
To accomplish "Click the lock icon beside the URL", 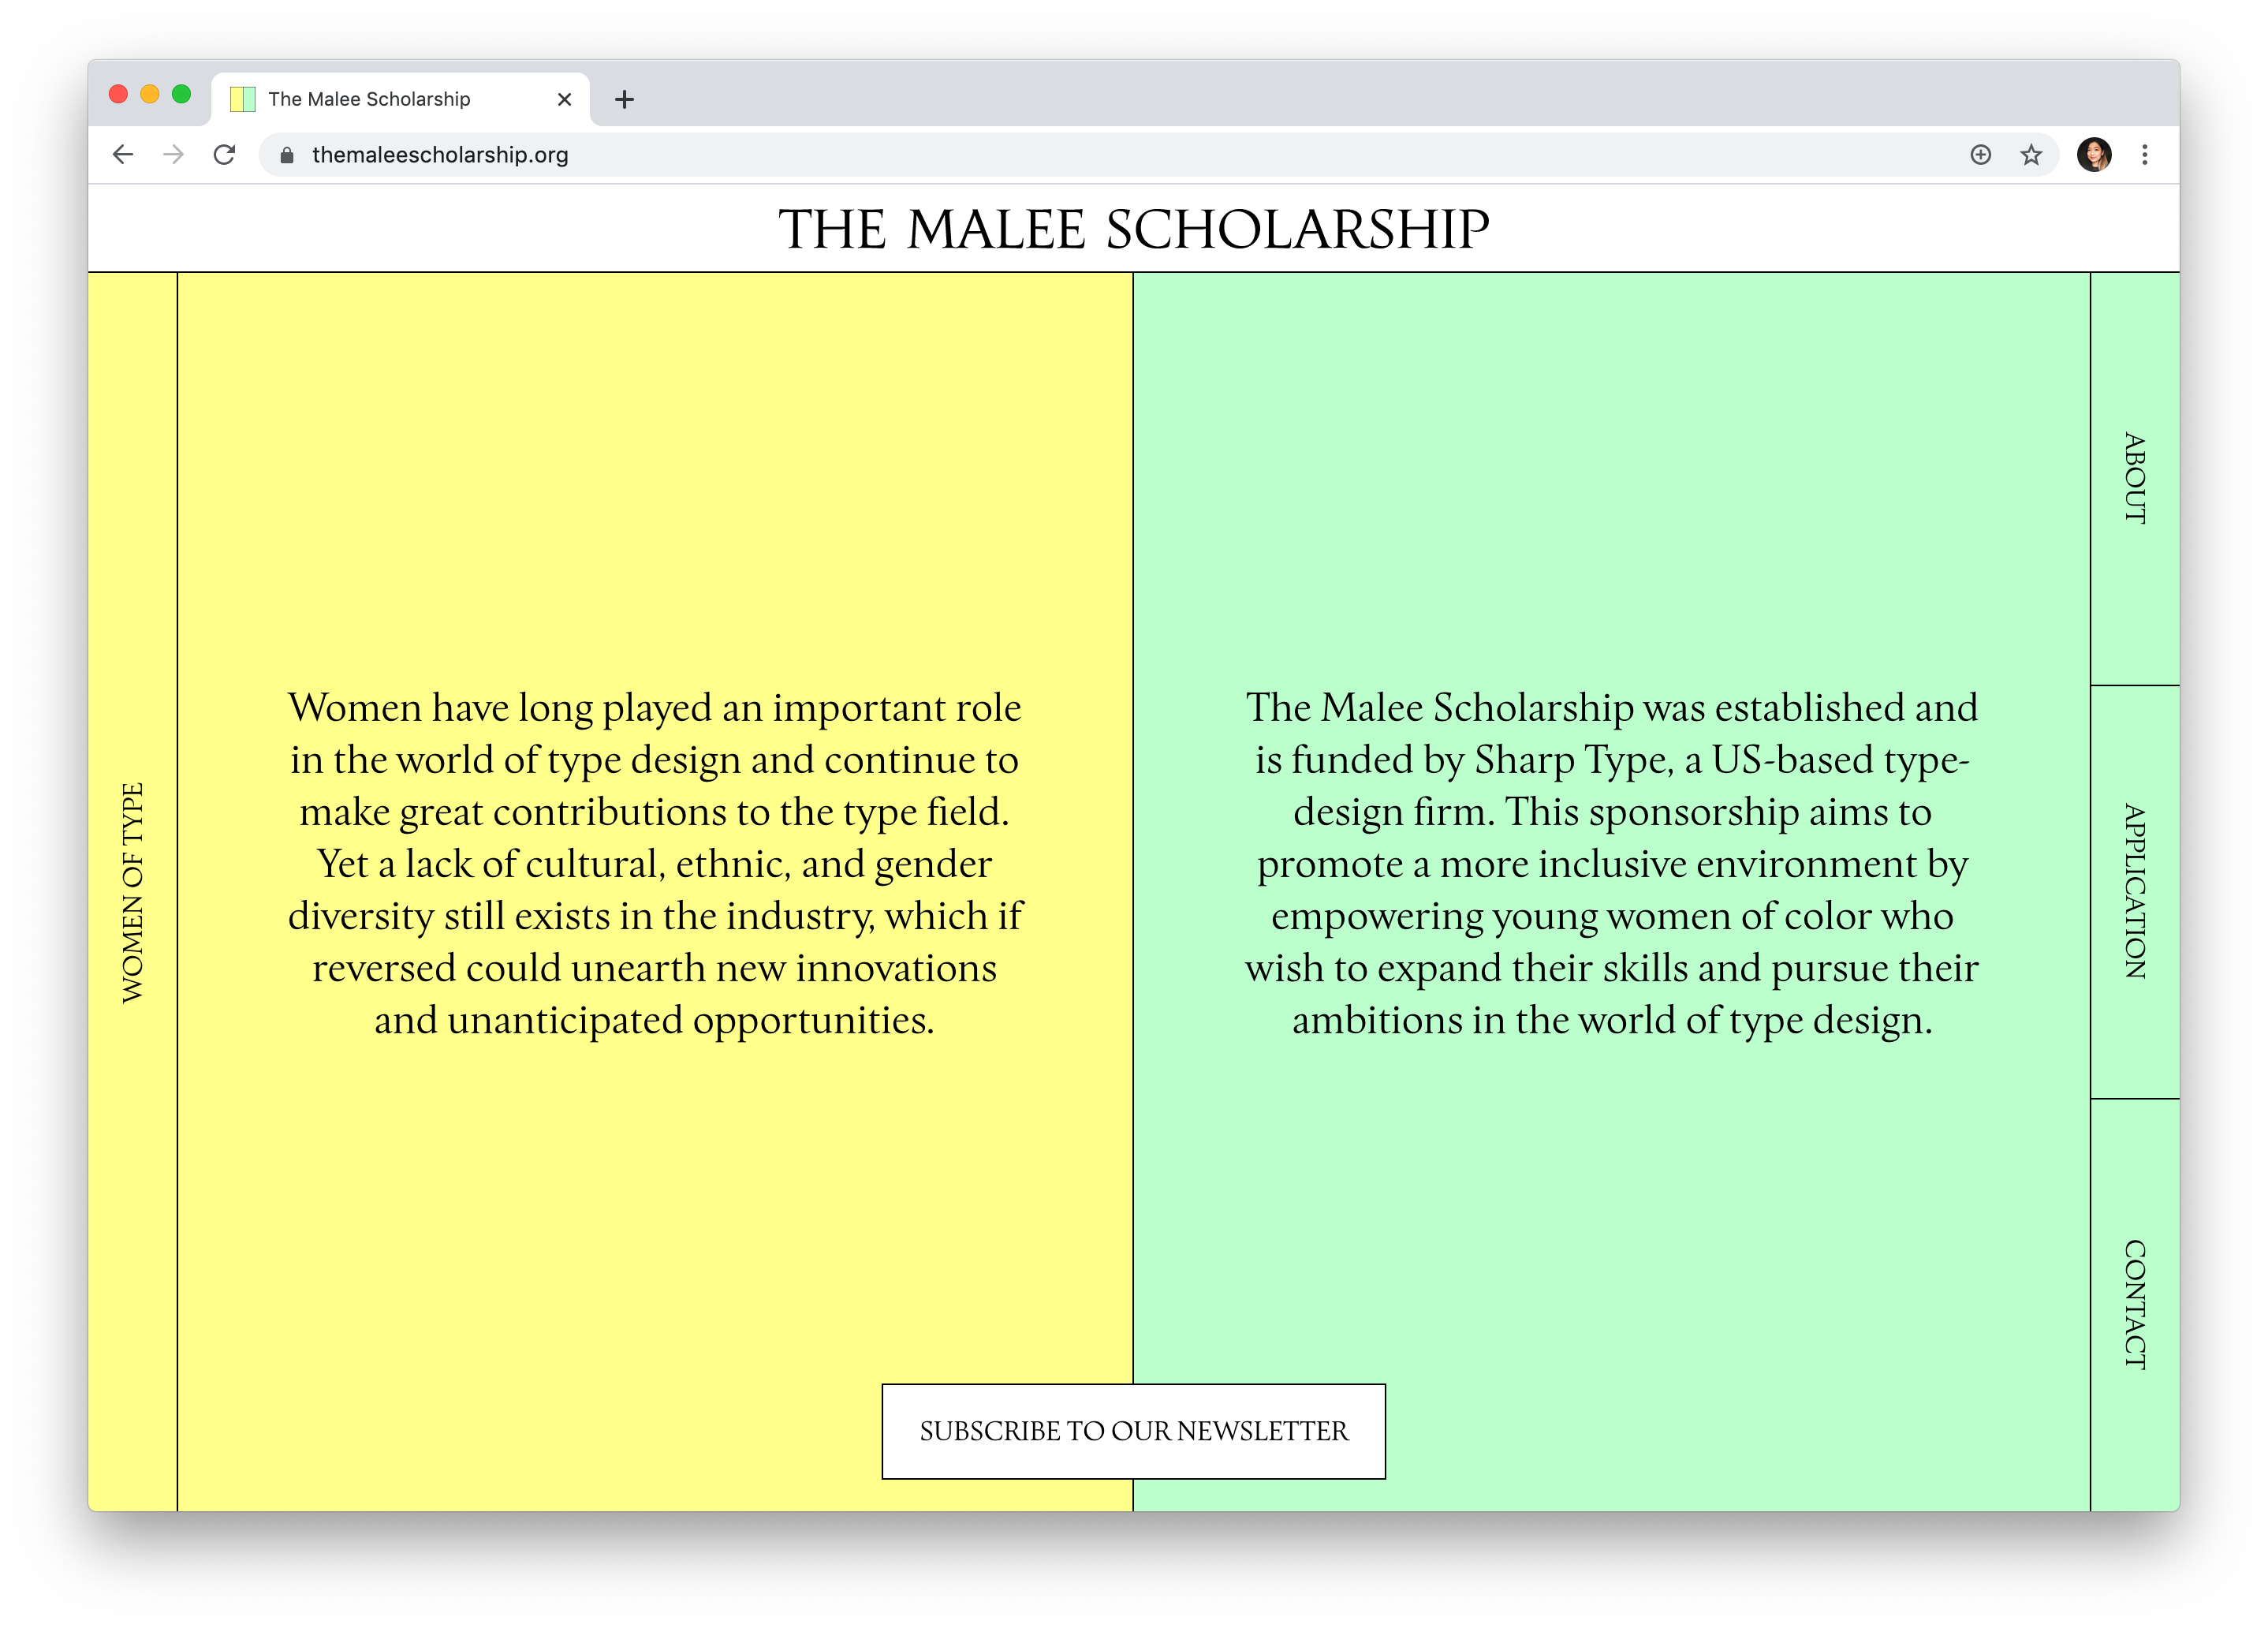I will coord(287,155).
